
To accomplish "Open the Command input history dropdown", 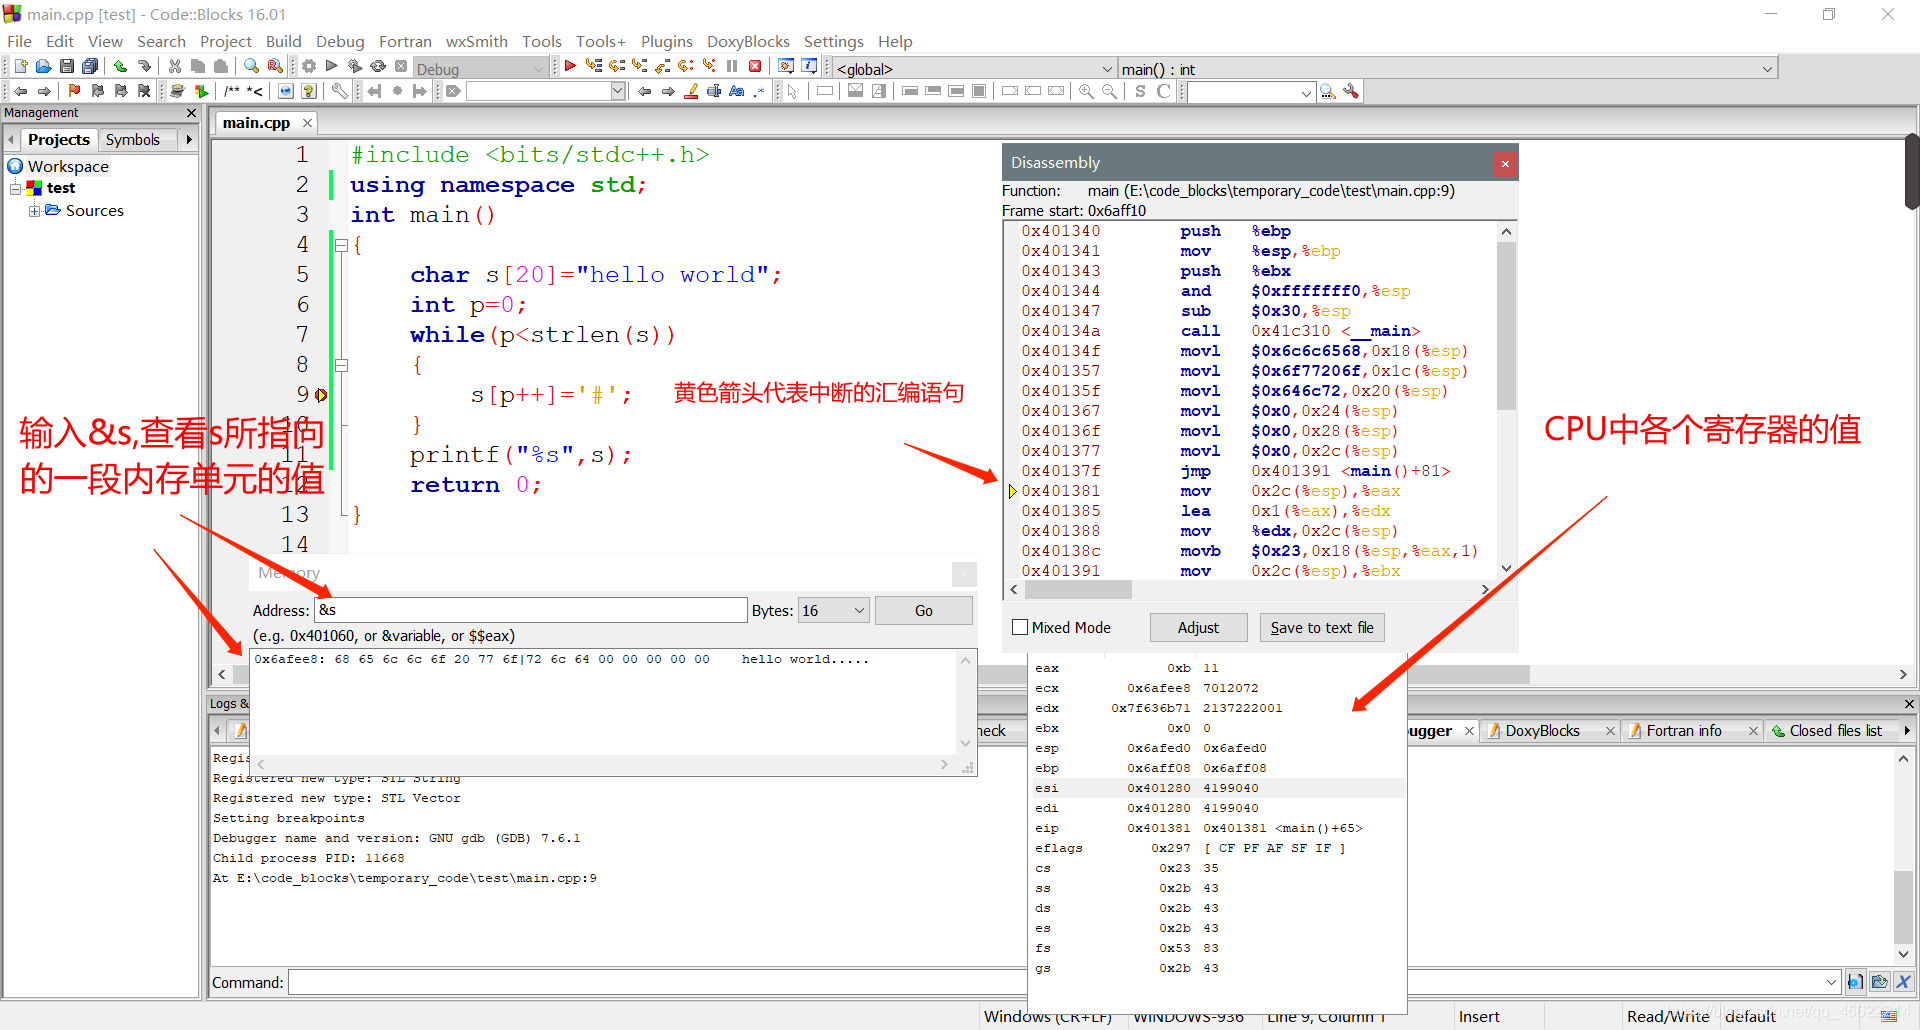I will pyautogui.click(x=1831, y=983).
